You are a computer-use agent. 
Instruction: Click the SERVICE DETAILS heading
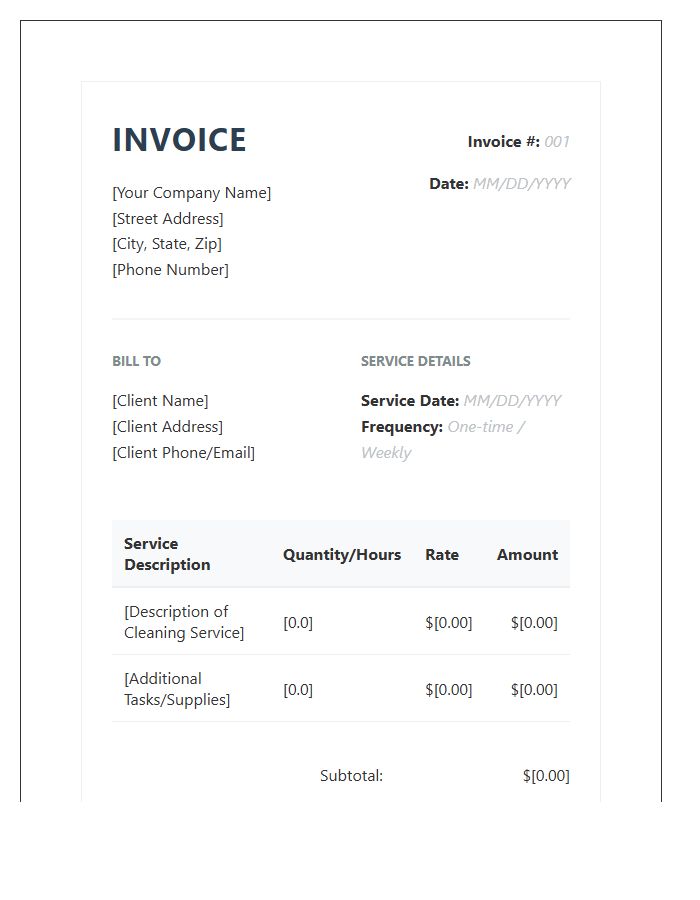pos(415,361)
